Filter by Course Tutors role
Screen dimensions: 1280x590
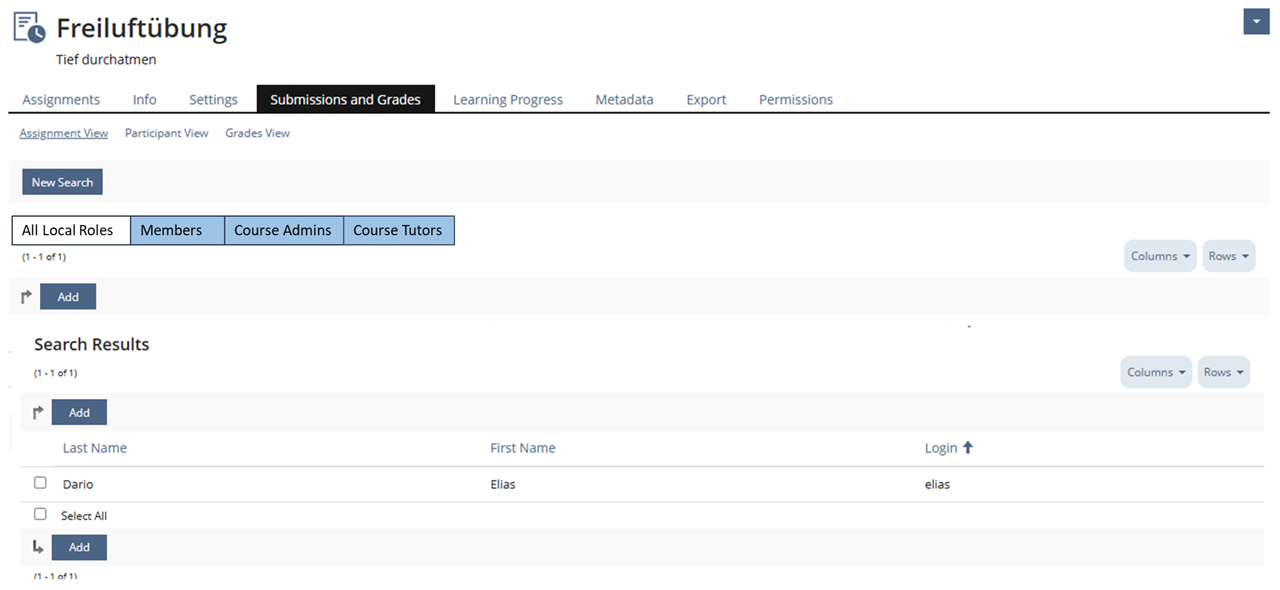pos(398,231)
